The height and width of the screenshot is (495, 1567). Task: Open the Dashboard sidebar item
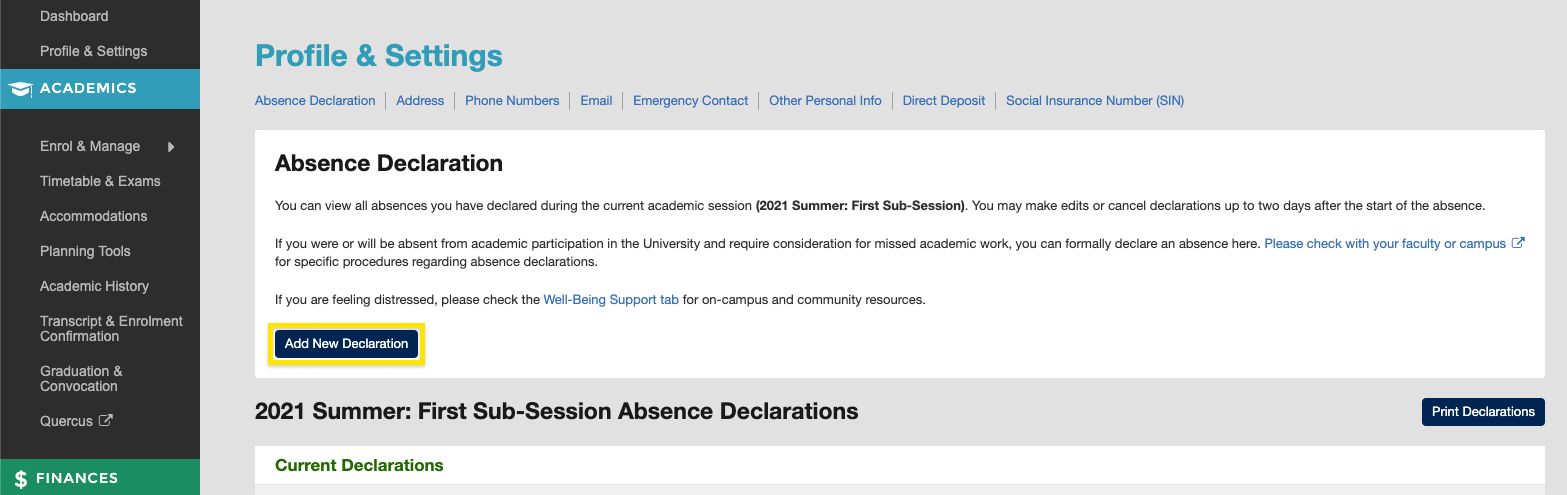pyautogui.click(x=74, y=16)
